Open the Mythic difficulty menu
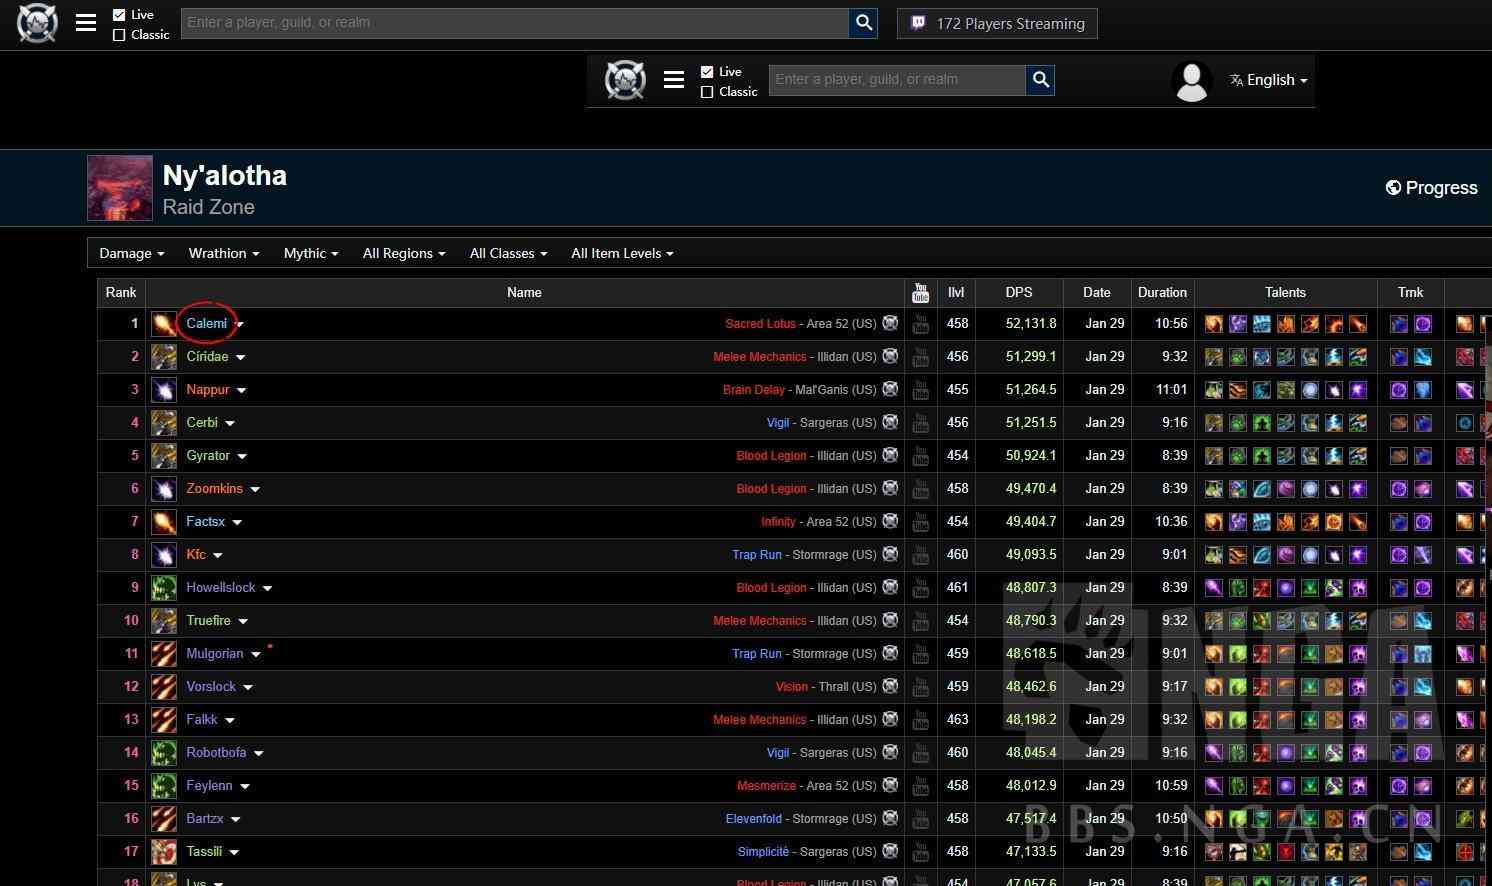 tap(310, 254)
